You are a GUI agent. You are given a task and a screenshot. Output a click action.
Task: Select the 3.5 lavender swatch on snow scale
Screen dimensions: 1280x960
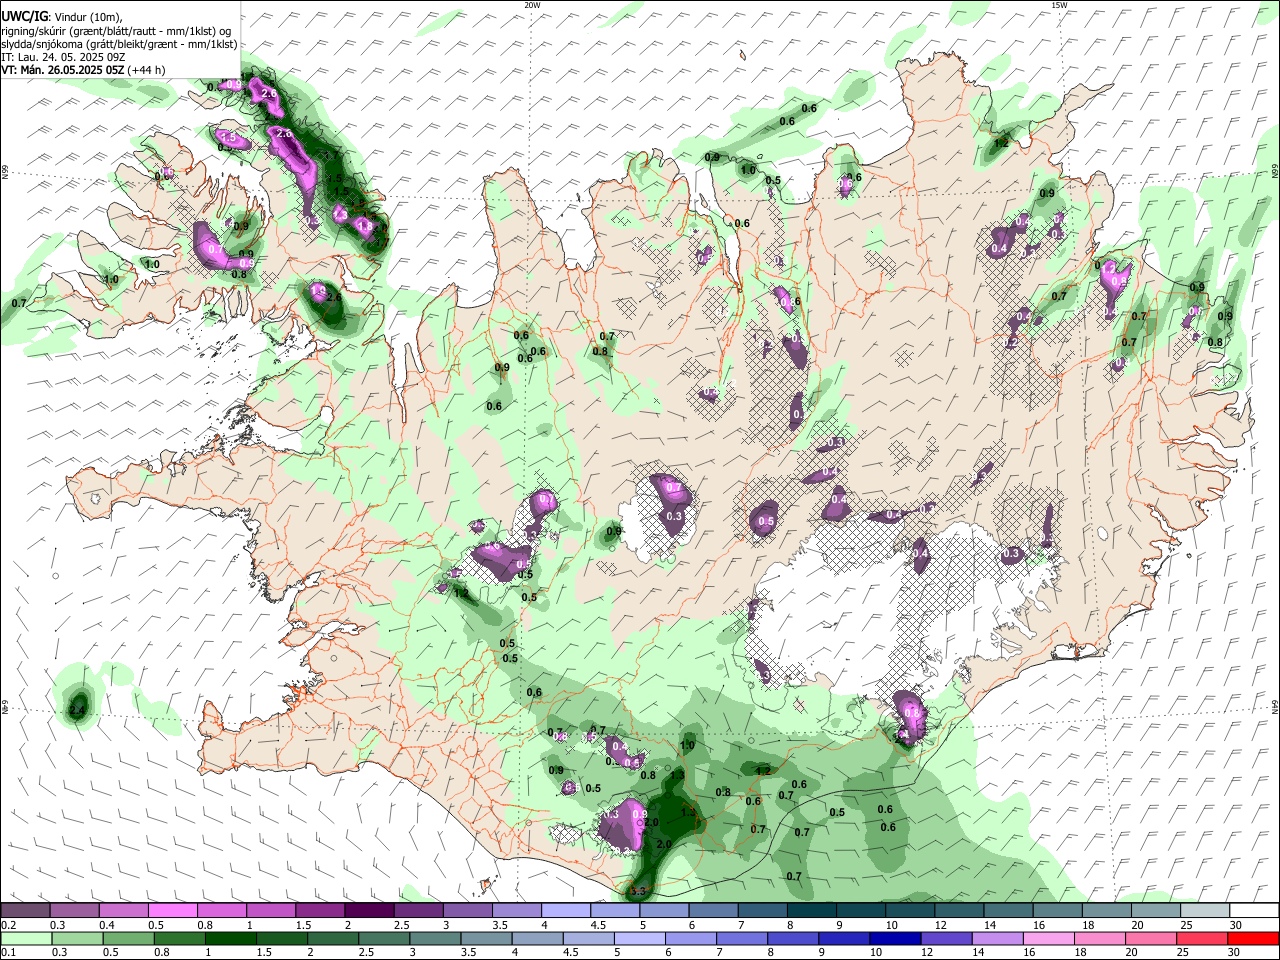pyautogui.click(x=516, y=911)
